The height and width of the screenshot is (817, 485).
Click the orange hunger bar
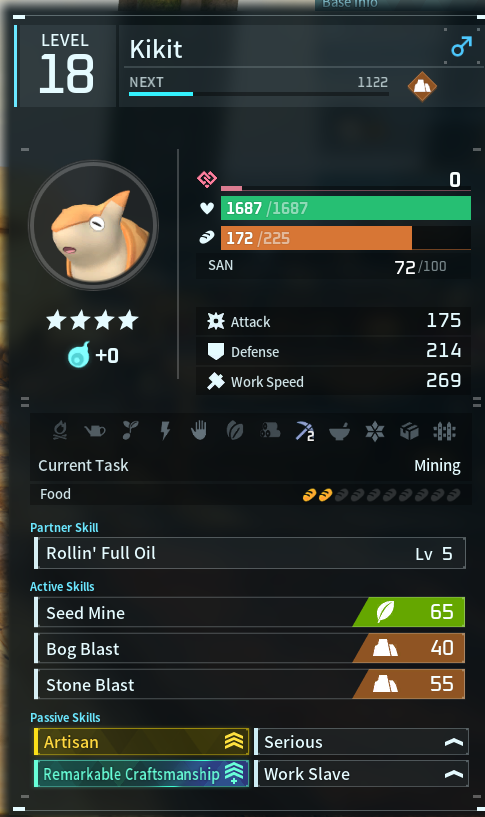[x=345, y=238]
